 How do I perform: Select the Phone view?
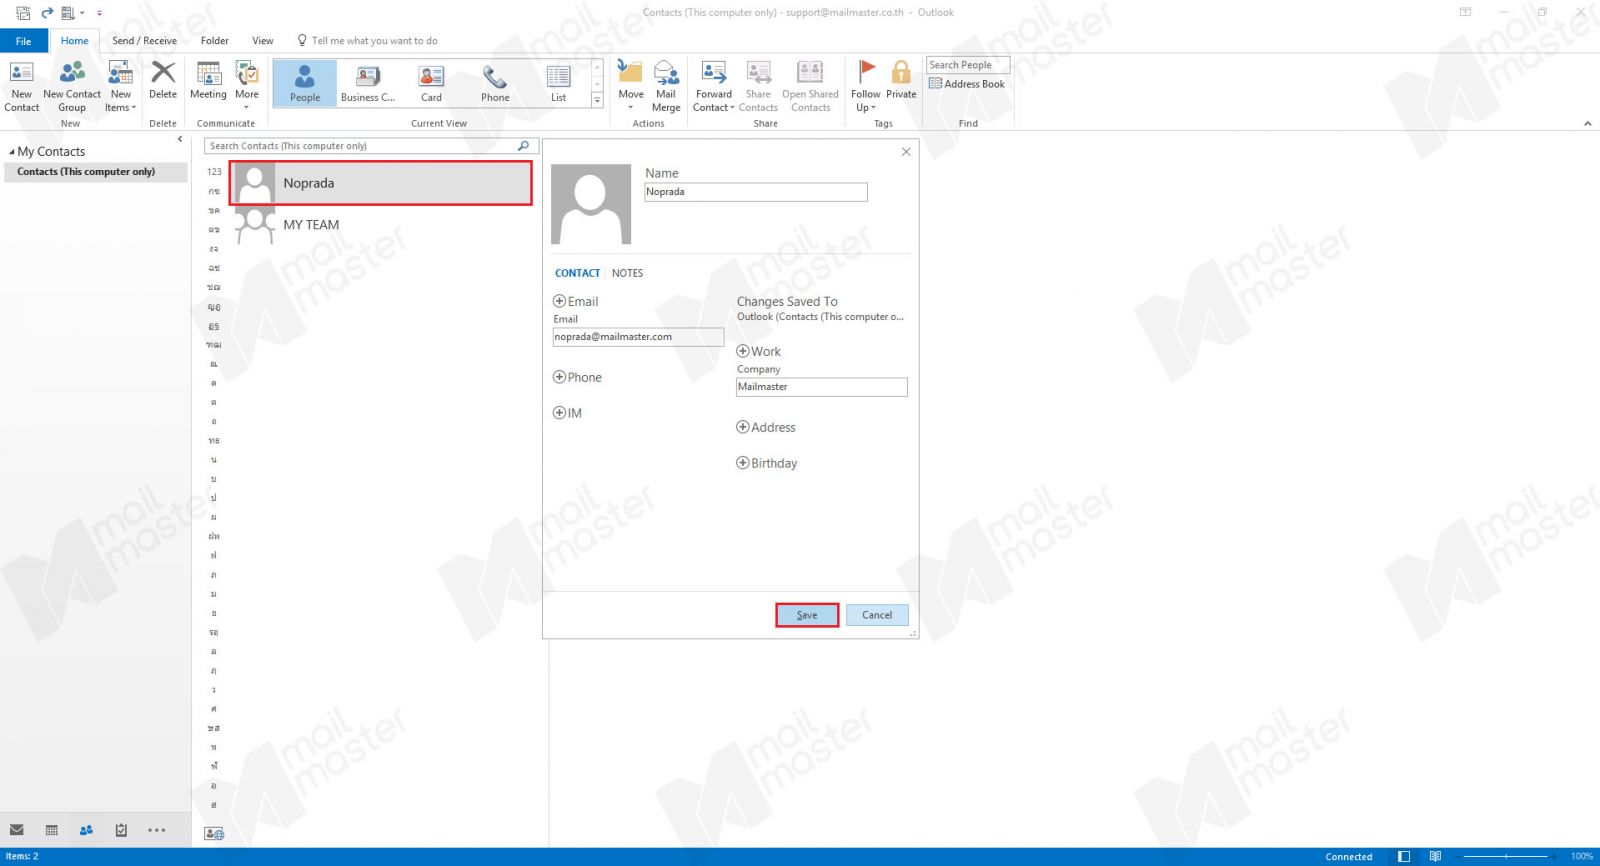[495, 83]
